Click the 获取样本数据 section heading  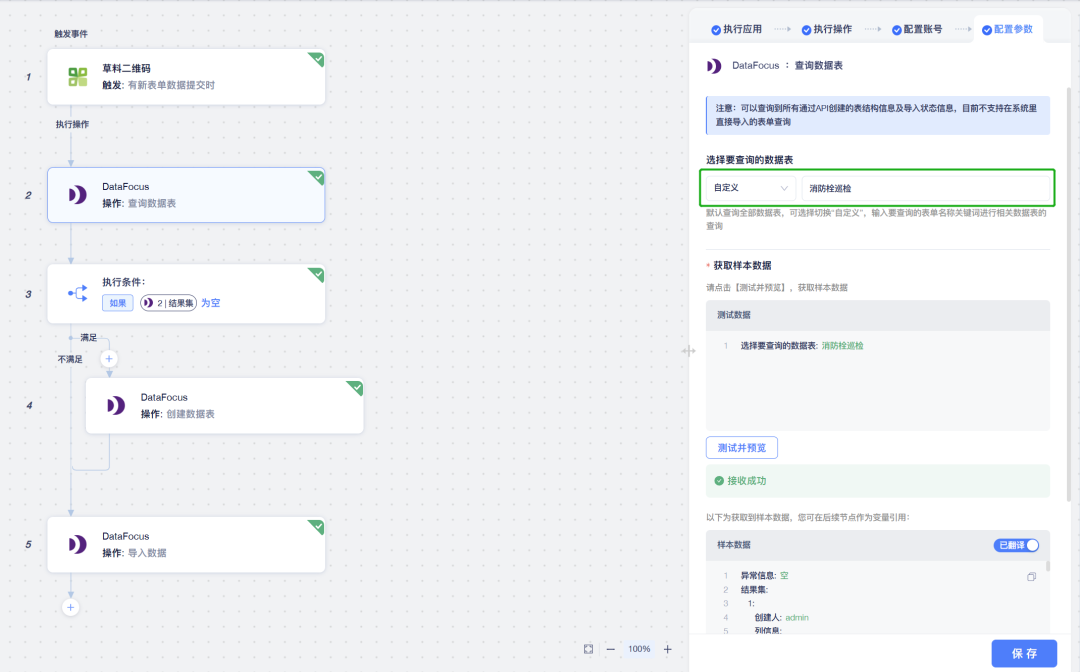(x=742, y=266)
